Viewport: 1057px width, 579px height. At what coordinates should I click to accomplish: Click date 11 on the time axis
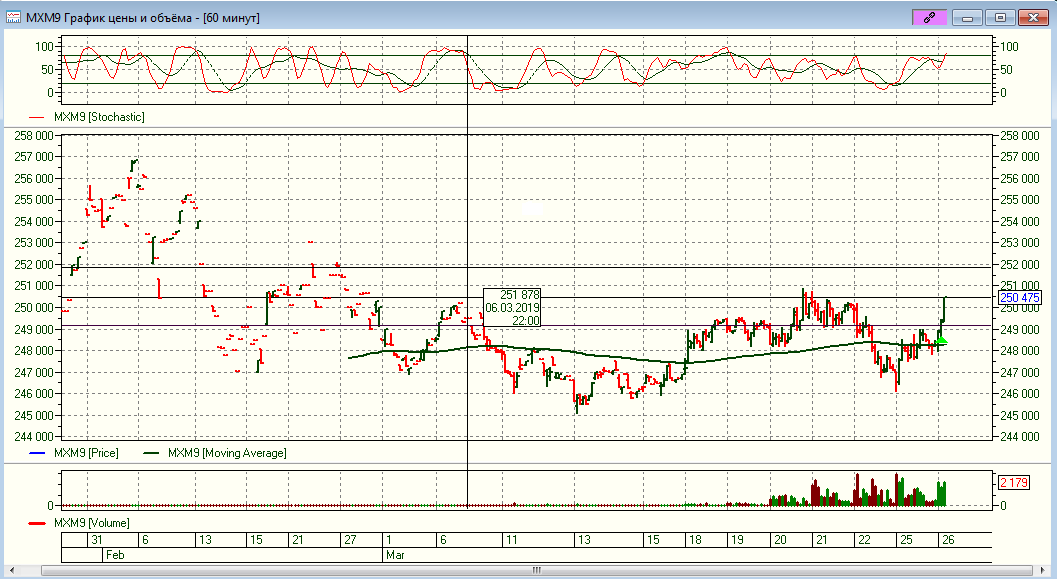click(x=510, y=540)
